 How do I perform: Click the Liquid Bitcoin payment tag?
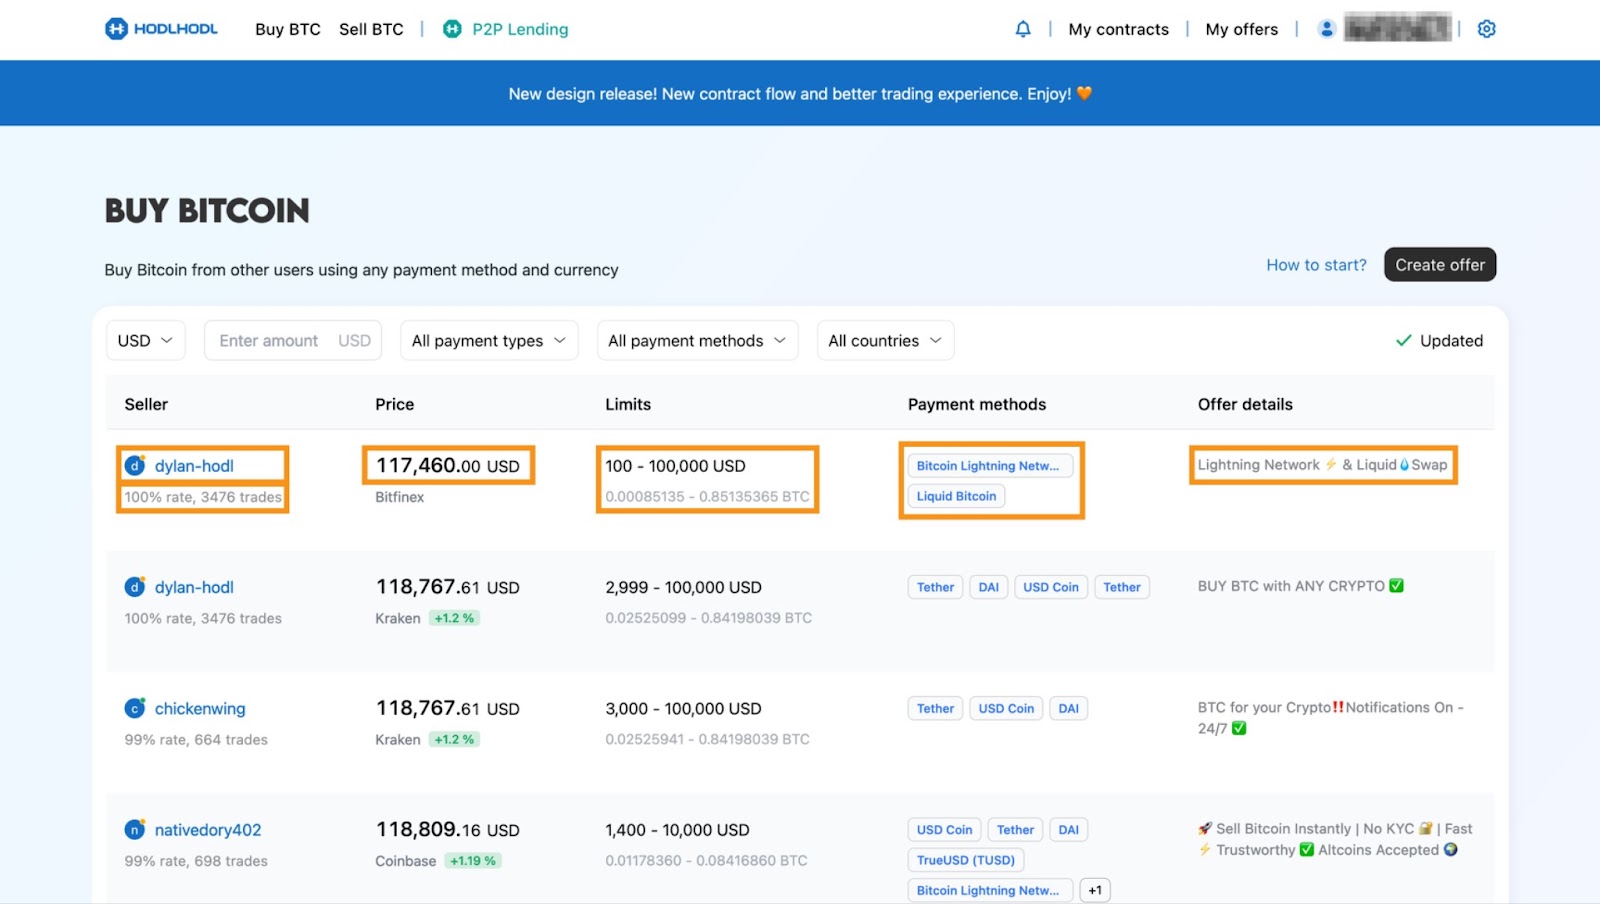957,496
